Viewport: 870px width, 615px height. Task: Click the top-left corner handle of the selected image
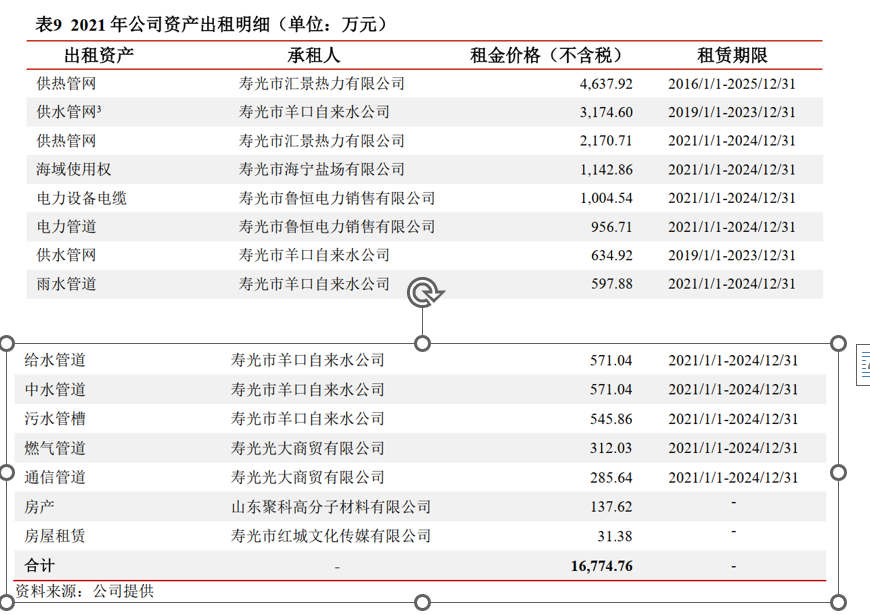[6, 344]
